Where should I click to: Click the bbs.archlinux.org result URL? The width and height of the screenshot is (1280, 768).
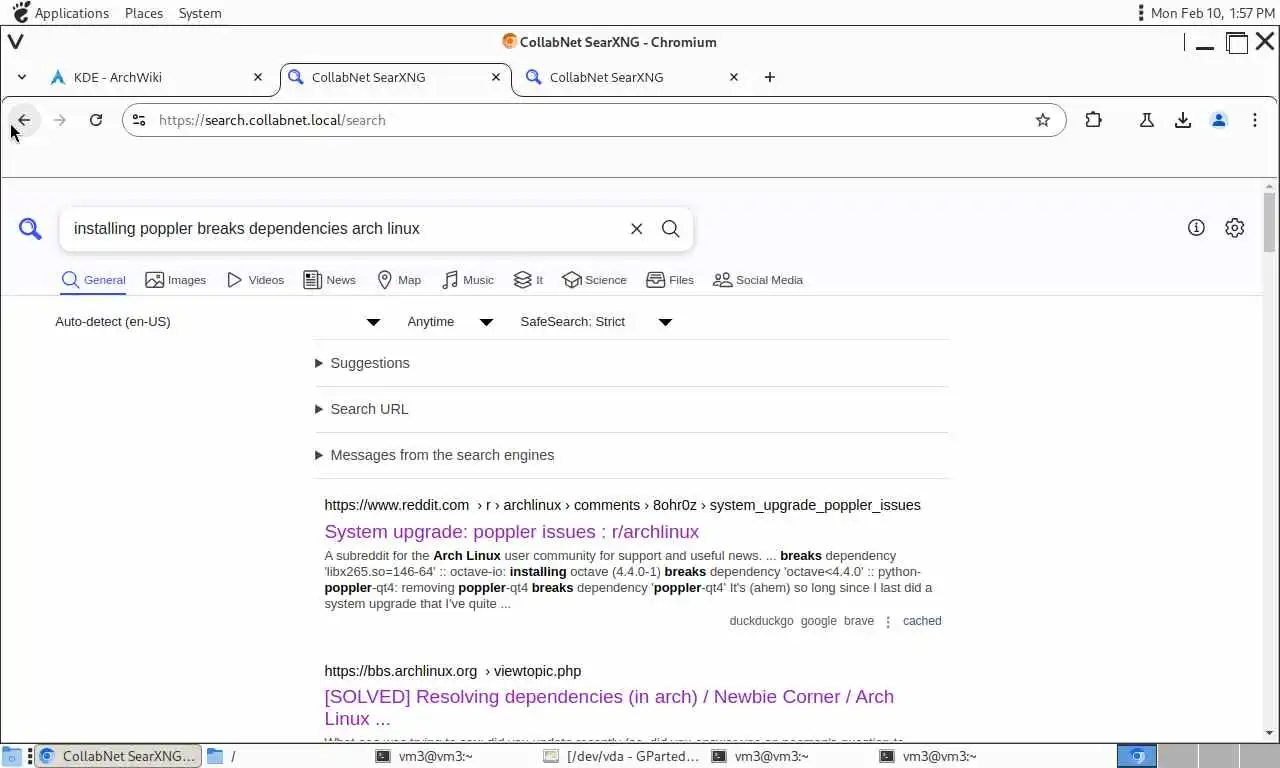[x=452, y=671]
